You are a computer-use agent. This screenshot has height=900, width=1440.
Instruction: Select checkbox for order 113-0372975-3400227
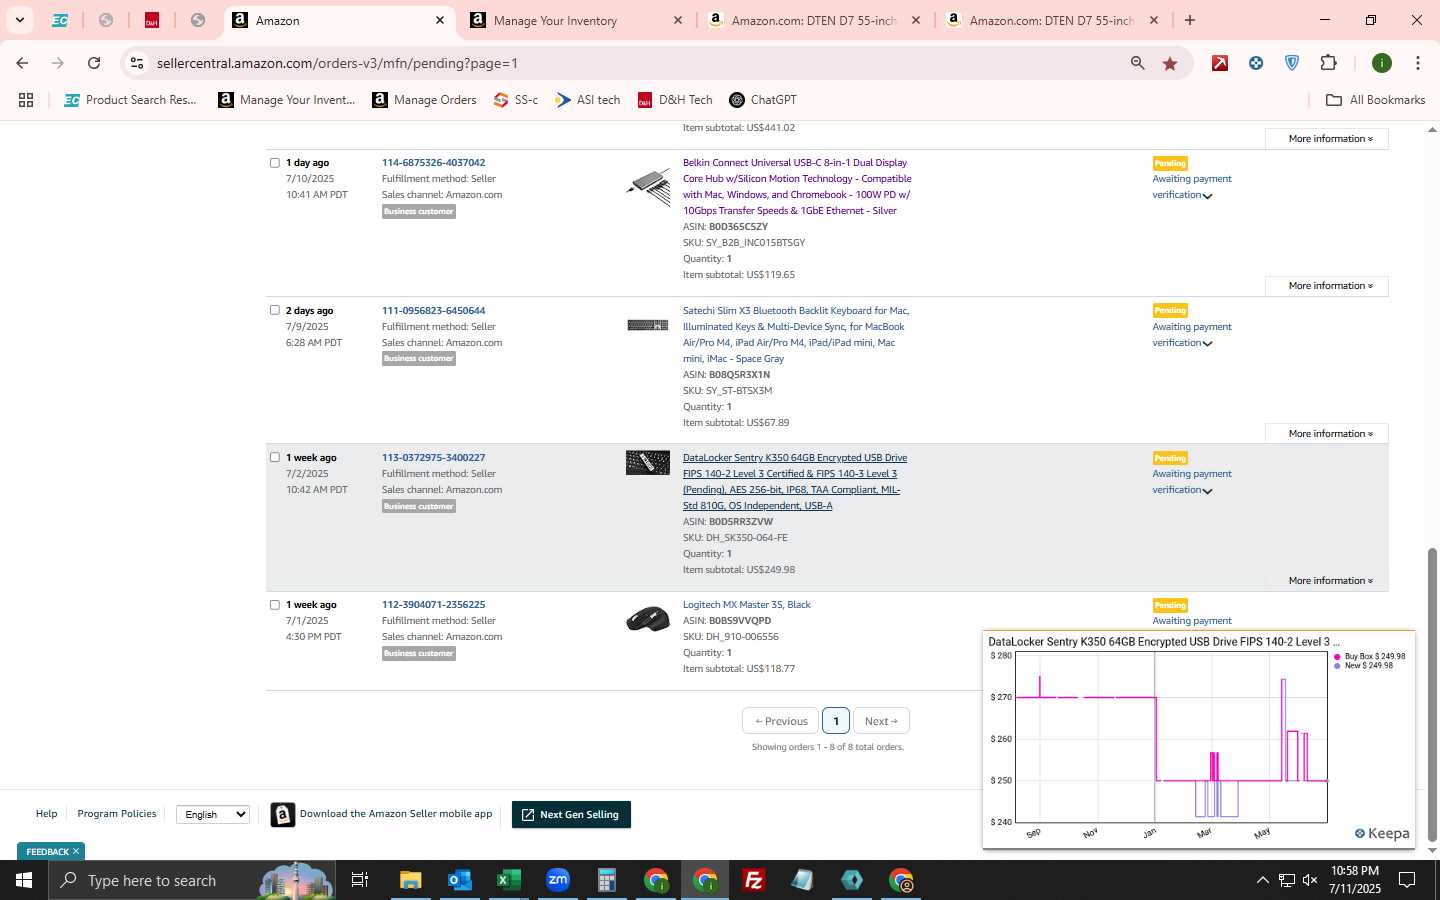pyautogui.click(x=274, y=457)
